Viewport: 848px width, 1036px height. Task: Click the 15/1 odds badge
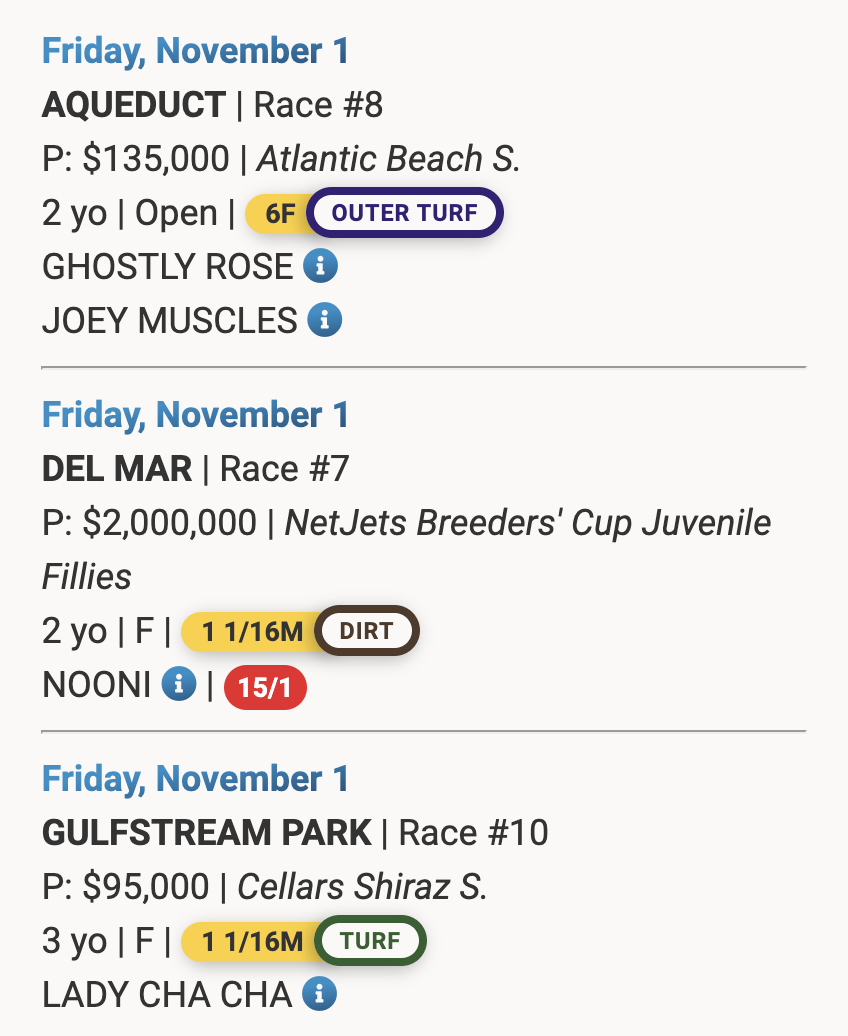[x=265, y=689]
